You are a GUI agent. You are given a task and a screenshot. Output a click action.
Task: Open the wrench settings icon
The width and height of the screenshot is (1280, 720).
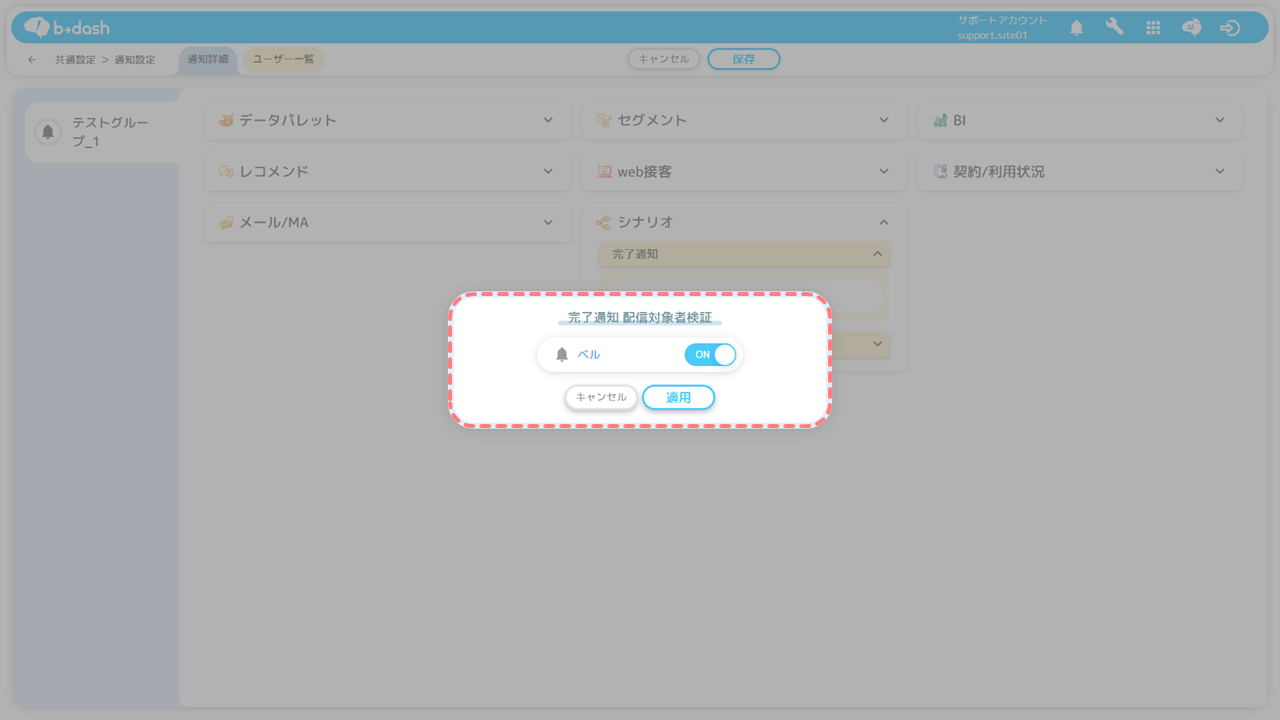pos(1114,28)
